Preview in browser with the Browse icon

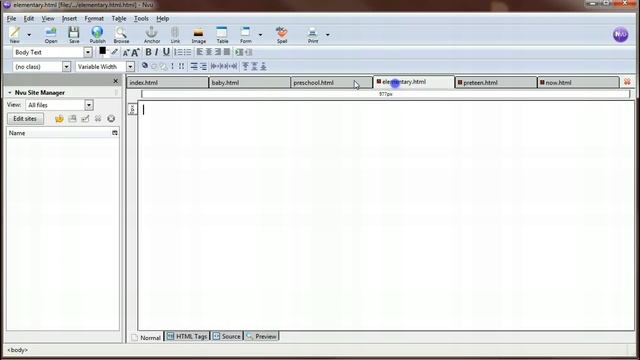121,35
